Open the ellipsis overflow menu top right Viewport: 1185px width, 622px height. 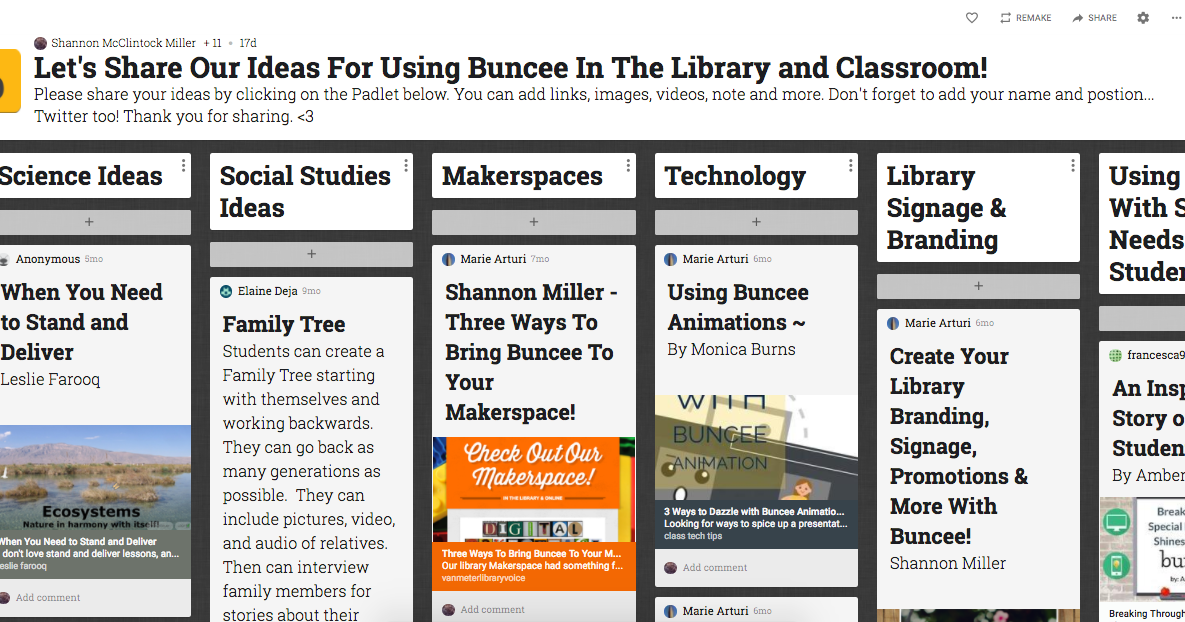point(1176,17)
